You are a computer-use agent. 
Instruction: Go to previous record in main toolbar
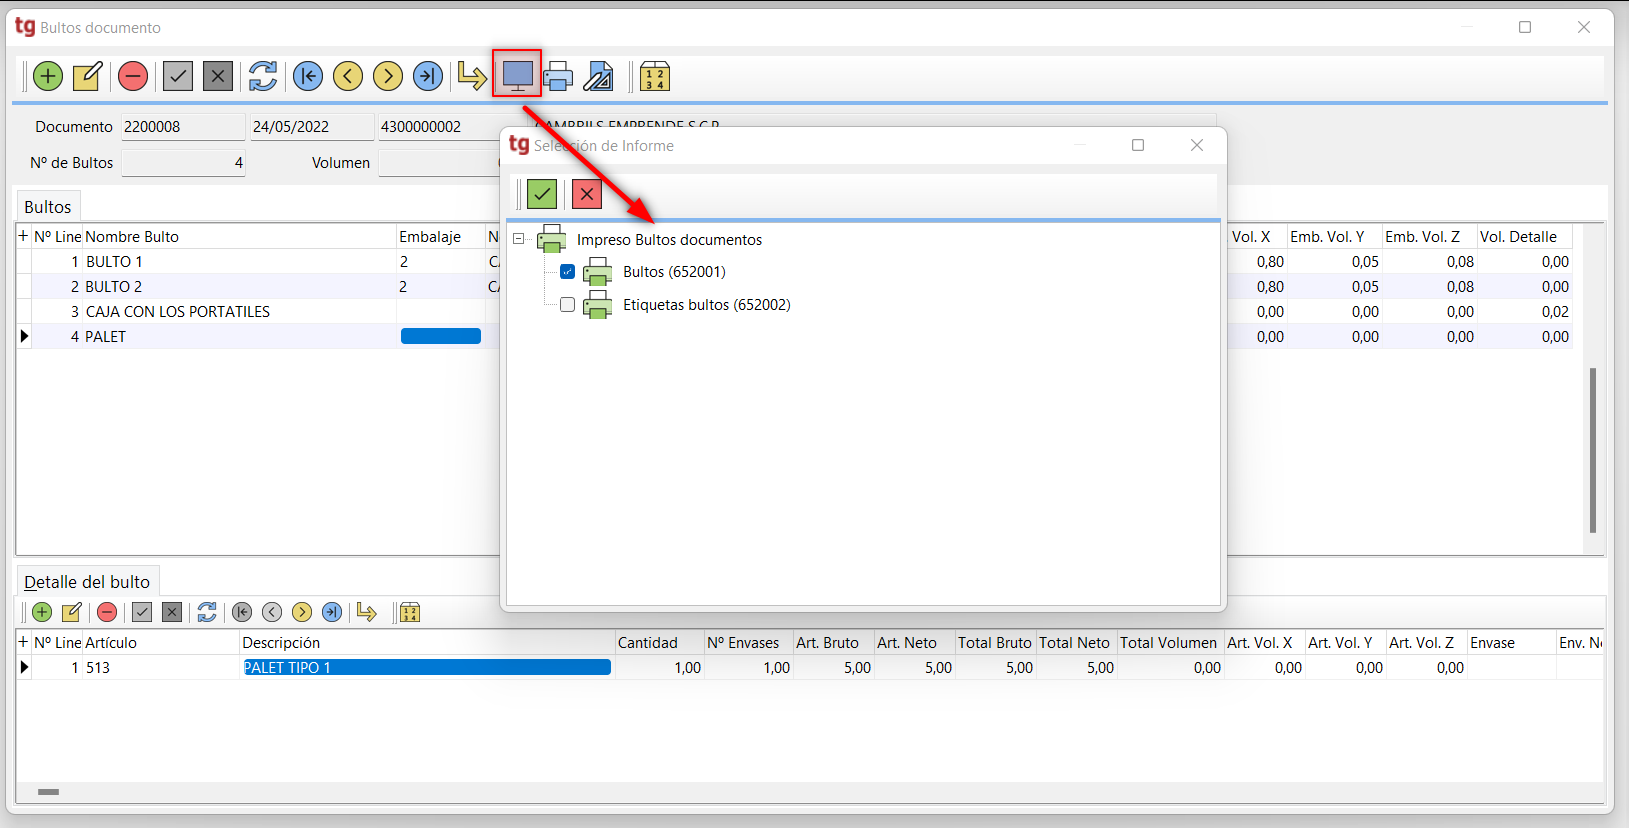coord(348,76)
